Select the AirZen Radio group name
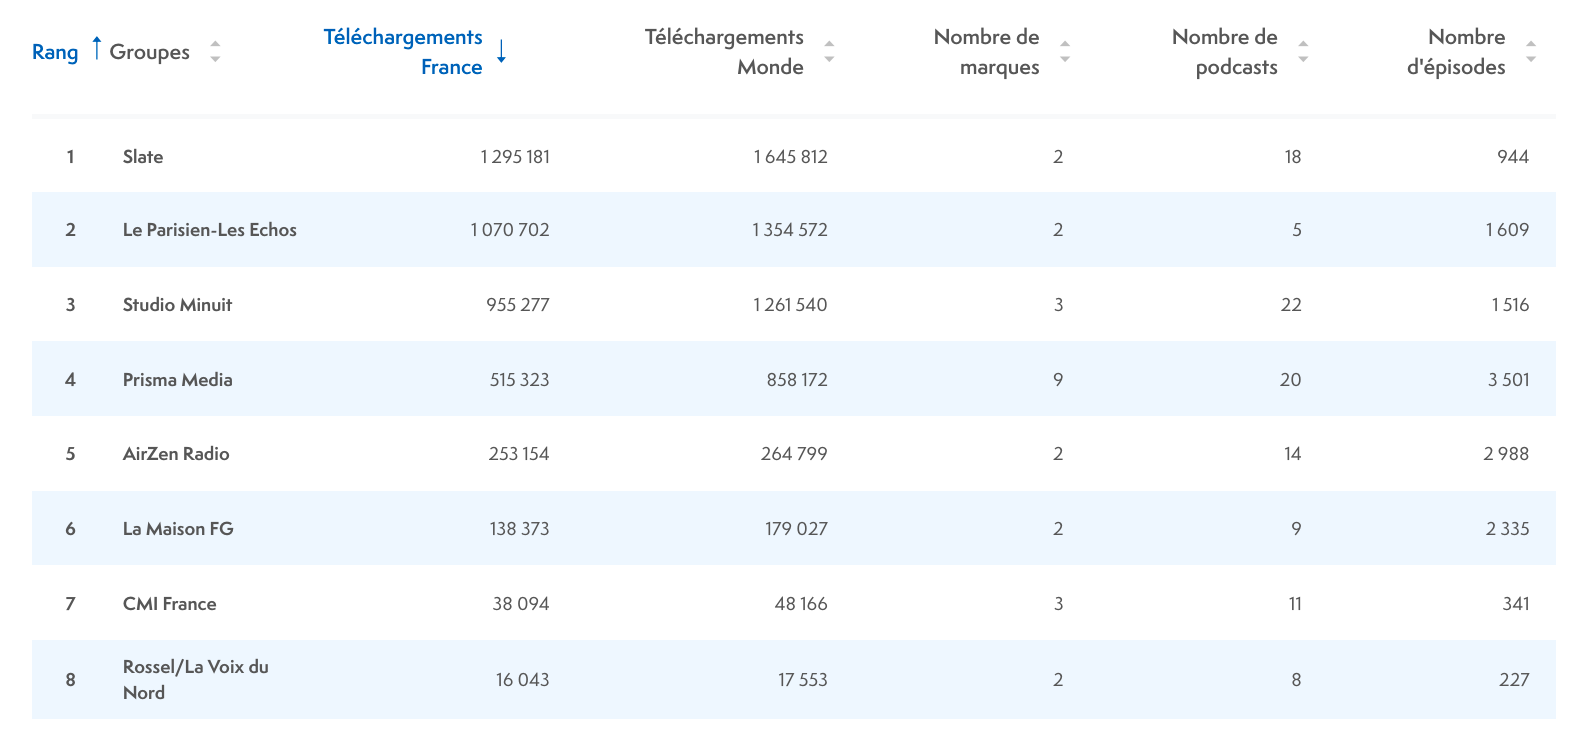 [176, 454]
